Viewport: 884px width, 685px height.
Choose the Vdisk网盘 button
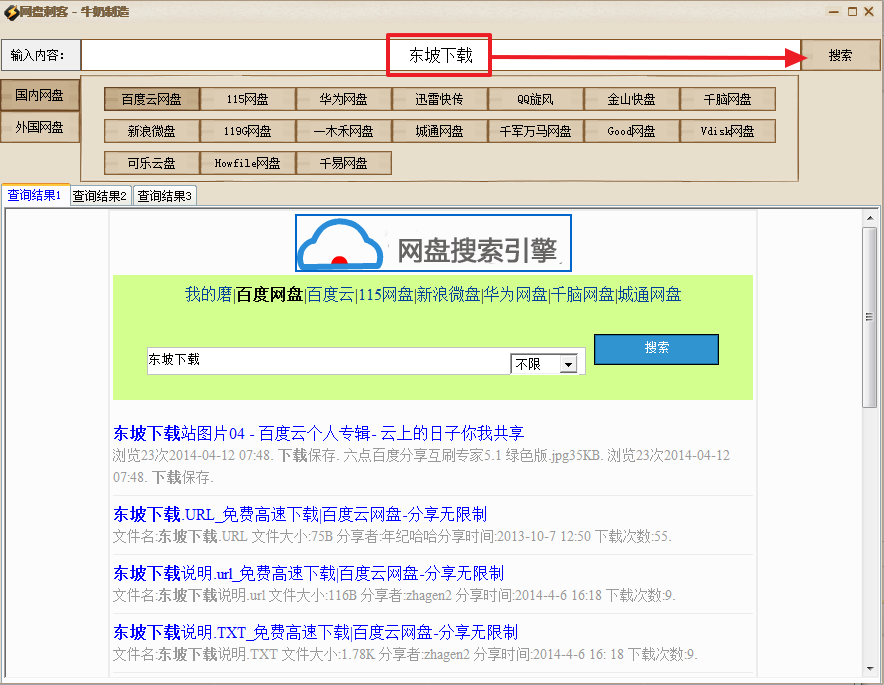pos(728,131)
